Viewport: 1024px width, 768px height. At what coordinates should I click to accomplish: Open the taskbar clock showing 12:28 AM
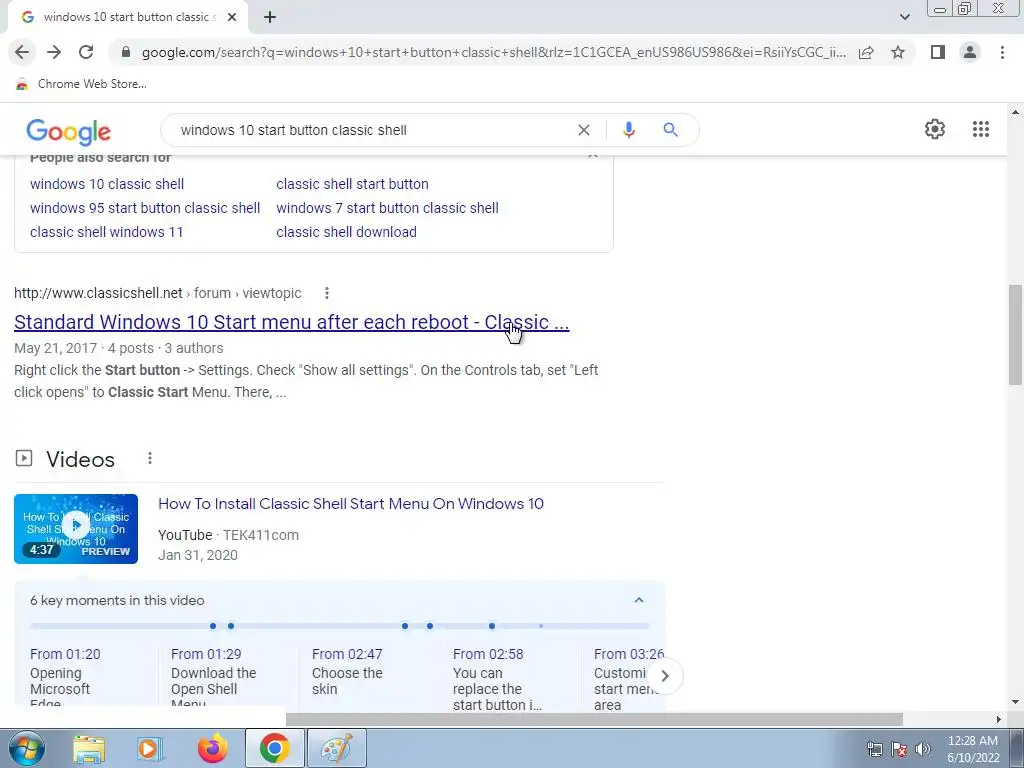pyautogui.click(x=972, y=749)
